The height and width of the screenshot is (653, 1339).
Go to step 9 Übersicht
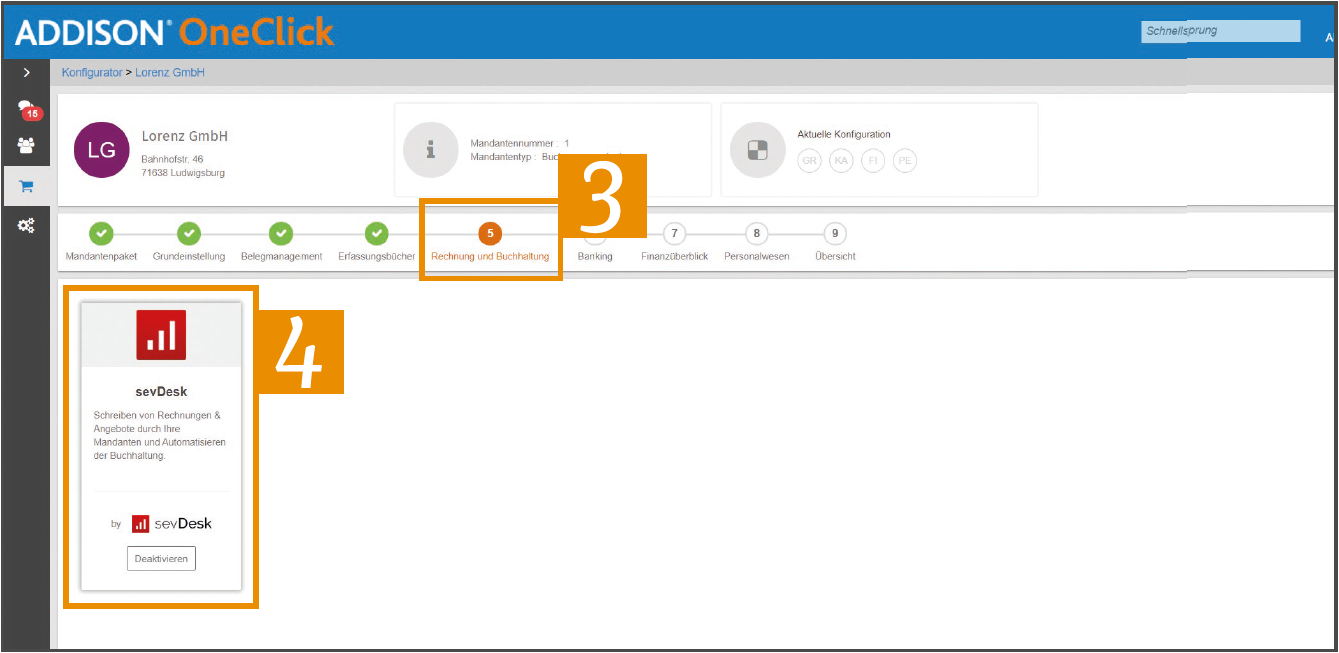[x=835, y=243]
